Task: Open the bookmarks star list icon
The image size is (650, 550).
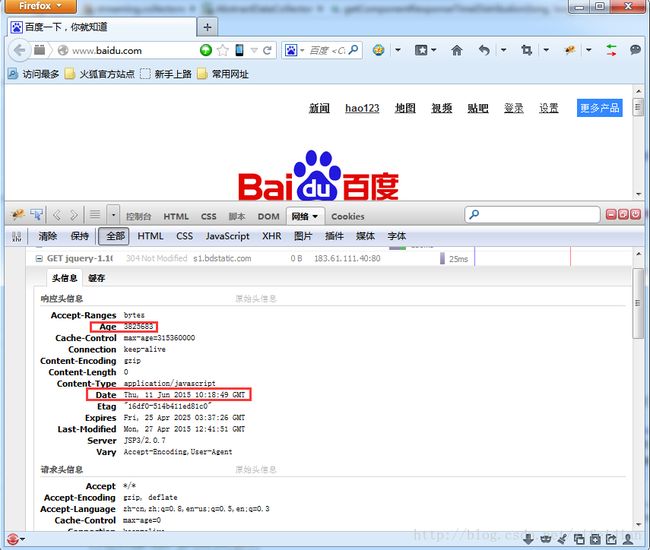Action: tap(421, 51)
